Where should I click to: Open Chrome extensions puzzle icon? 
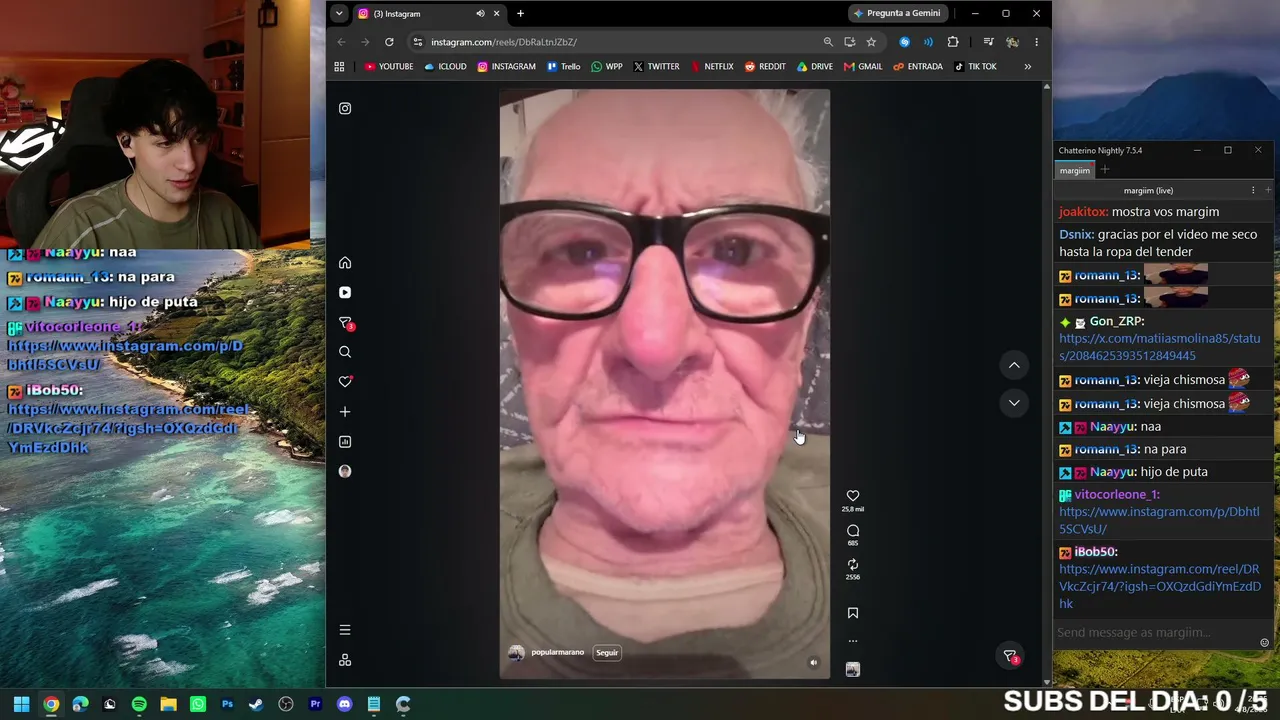tap(953, 42)
